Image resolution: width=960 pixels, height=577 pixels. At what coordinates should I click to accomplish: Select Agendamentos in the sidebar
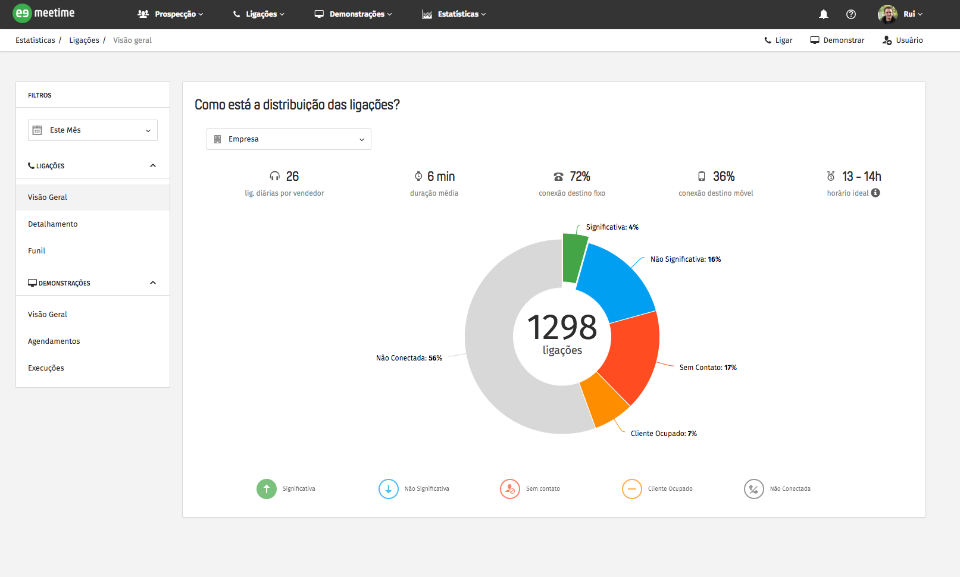tap(54, 341)
